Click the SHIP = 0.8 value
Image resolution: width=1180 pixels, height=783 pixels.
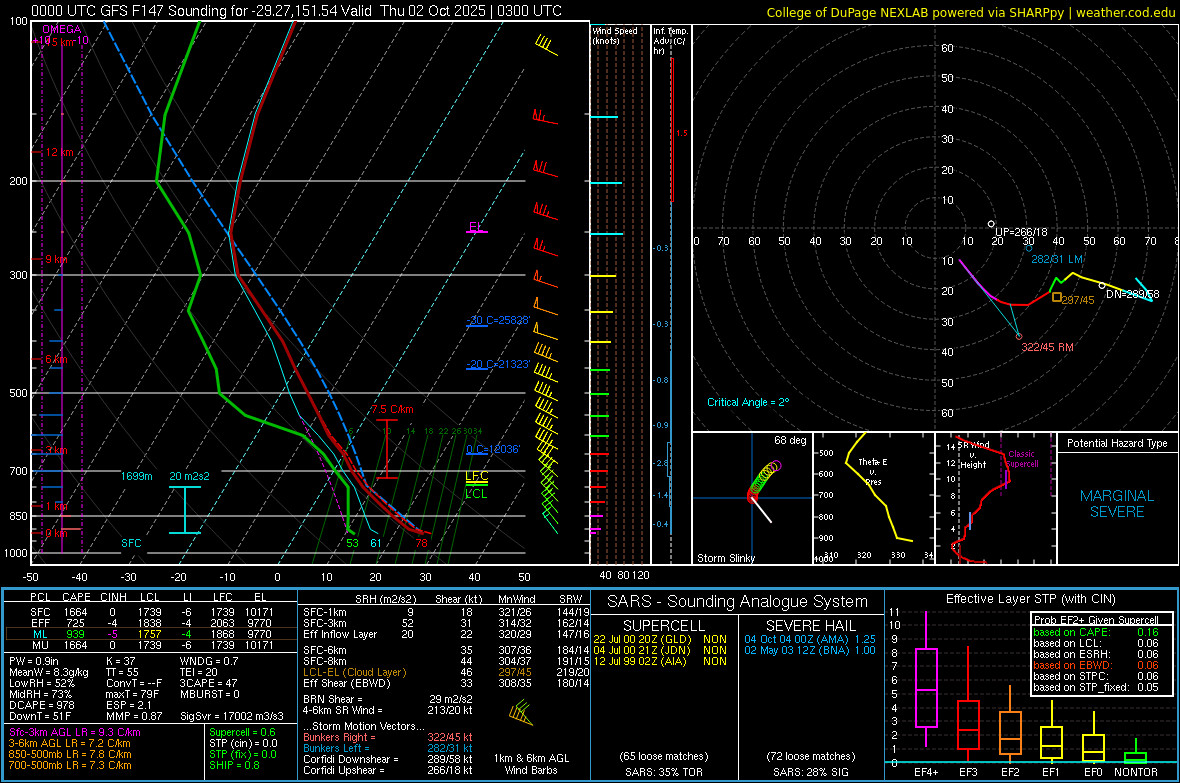tap(234, 765)
